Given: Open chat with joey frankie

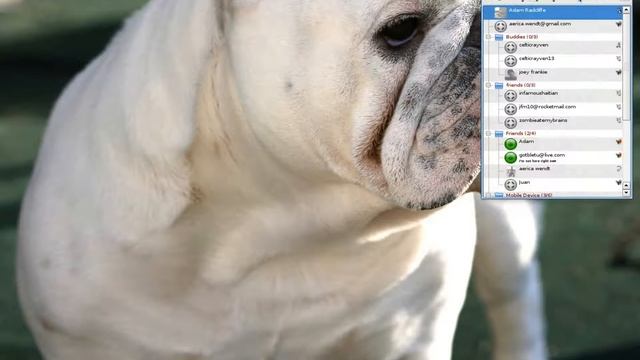Looking at the screenshot, I should pyautogui.click(x=533, y=72).
